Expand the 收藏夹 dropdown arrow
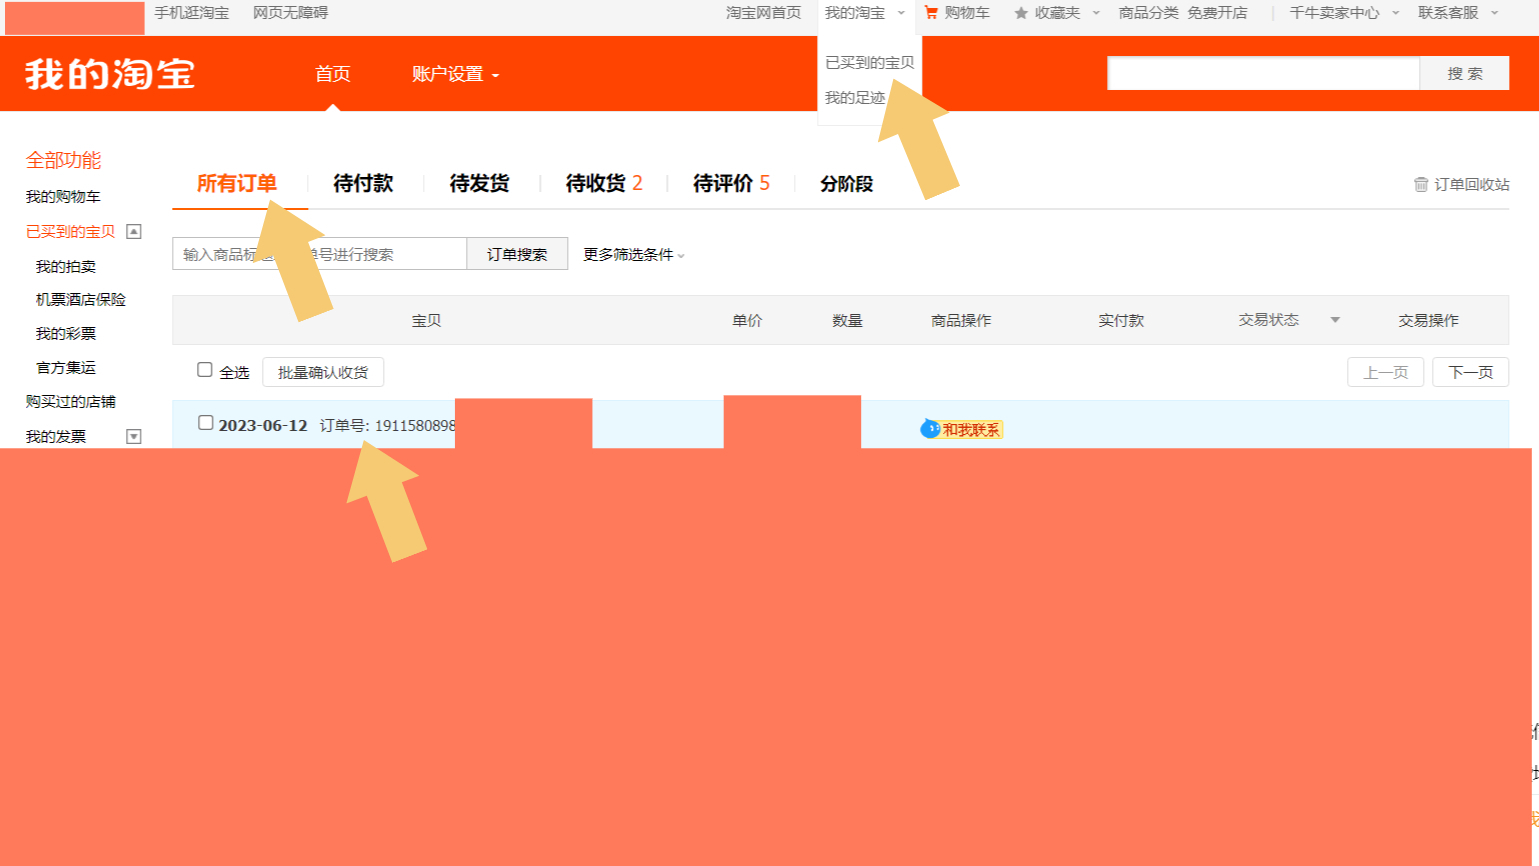Viewport: 1539px width, 866px height. (x=1096, y=13)
